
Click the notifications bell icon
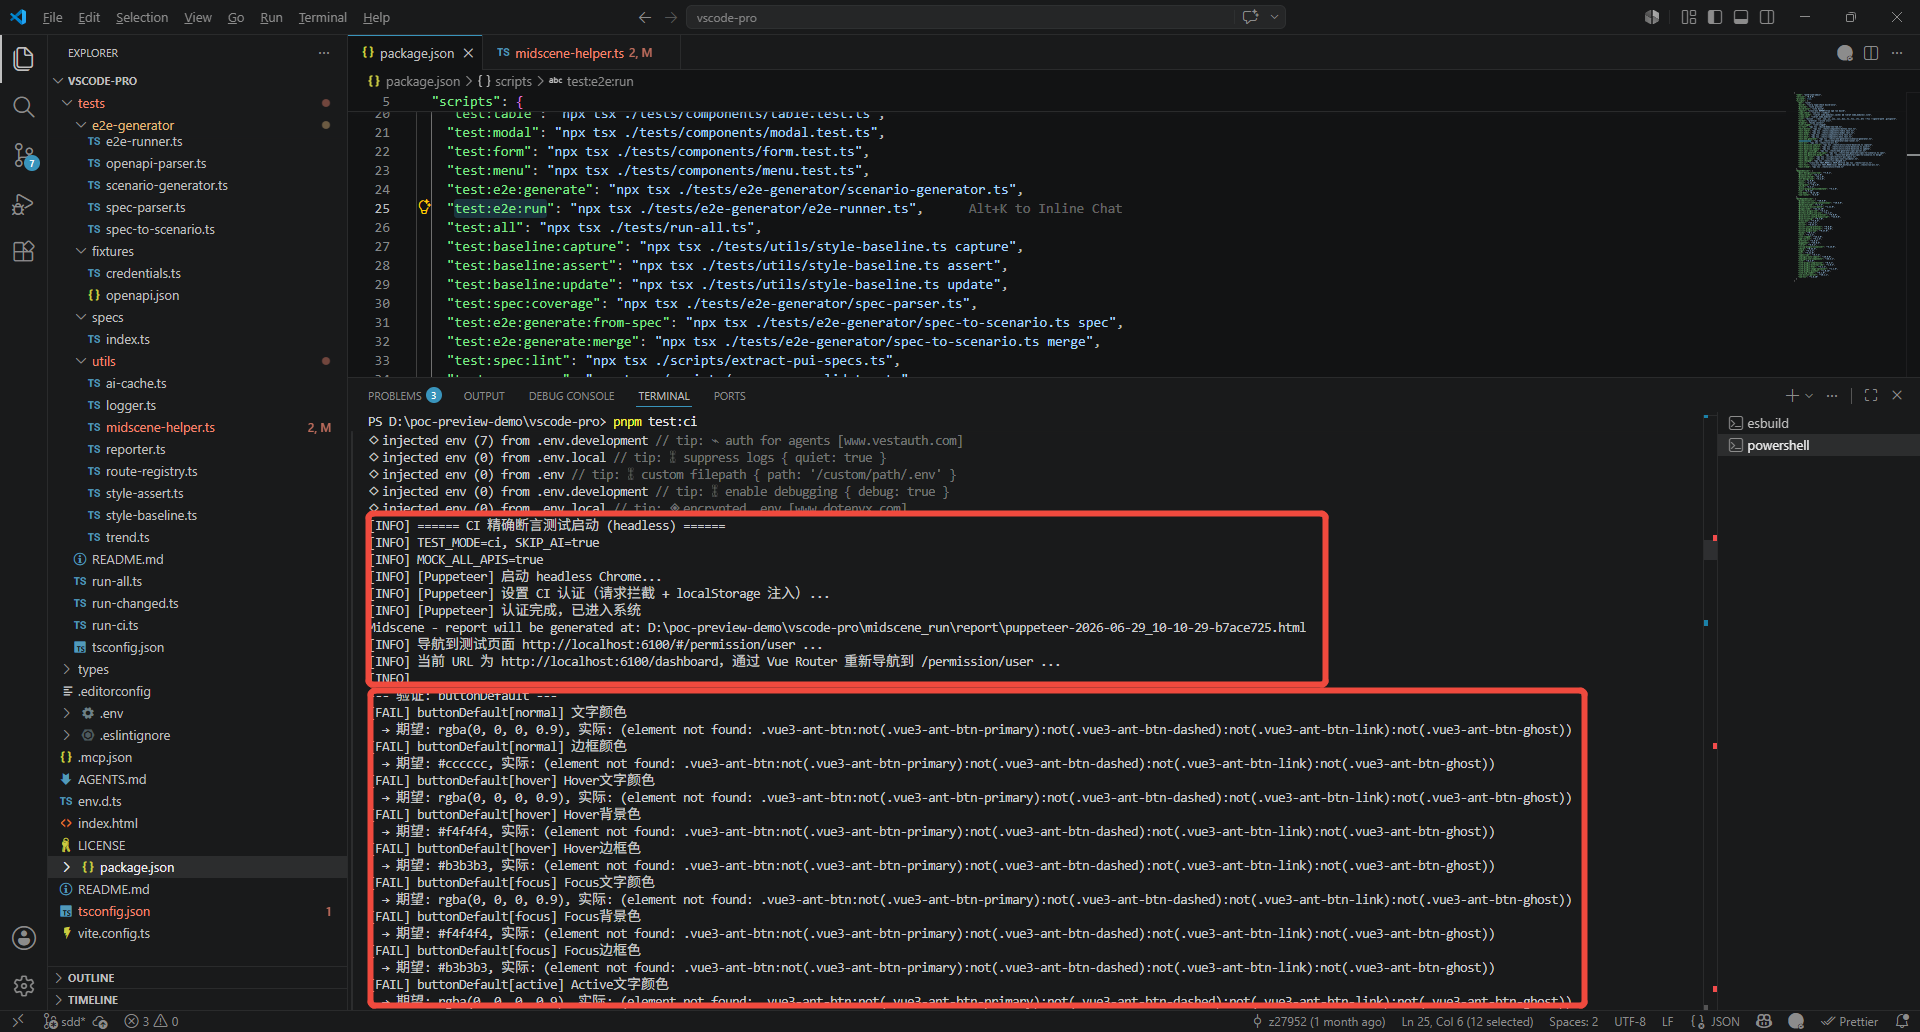click(x=1902, y=1021)
